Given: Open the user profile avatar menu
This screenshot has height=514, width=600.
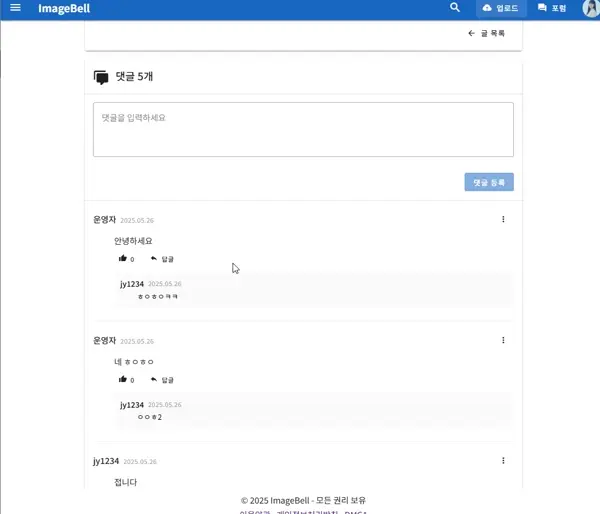Looking at the screenshot, I should [590, 8].
